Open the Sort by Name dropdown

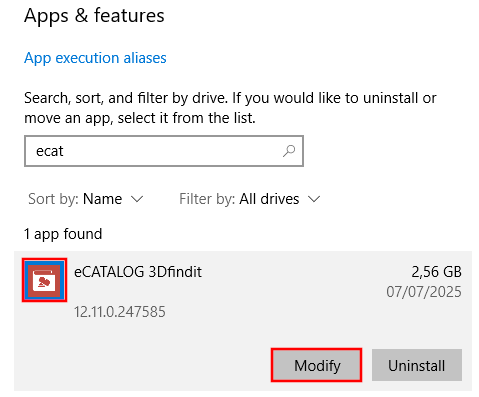86,199
